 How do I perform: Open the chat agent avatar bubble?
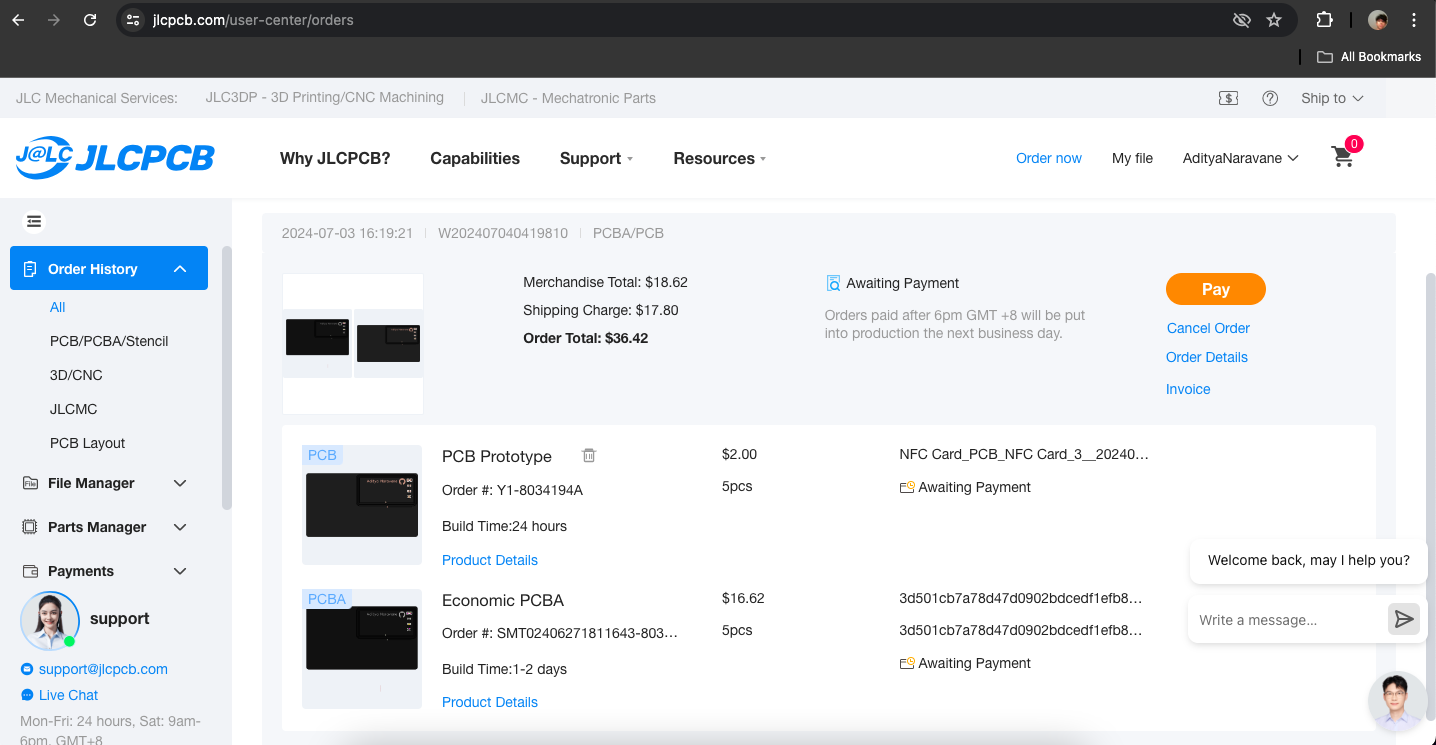tap(1397, 701)
